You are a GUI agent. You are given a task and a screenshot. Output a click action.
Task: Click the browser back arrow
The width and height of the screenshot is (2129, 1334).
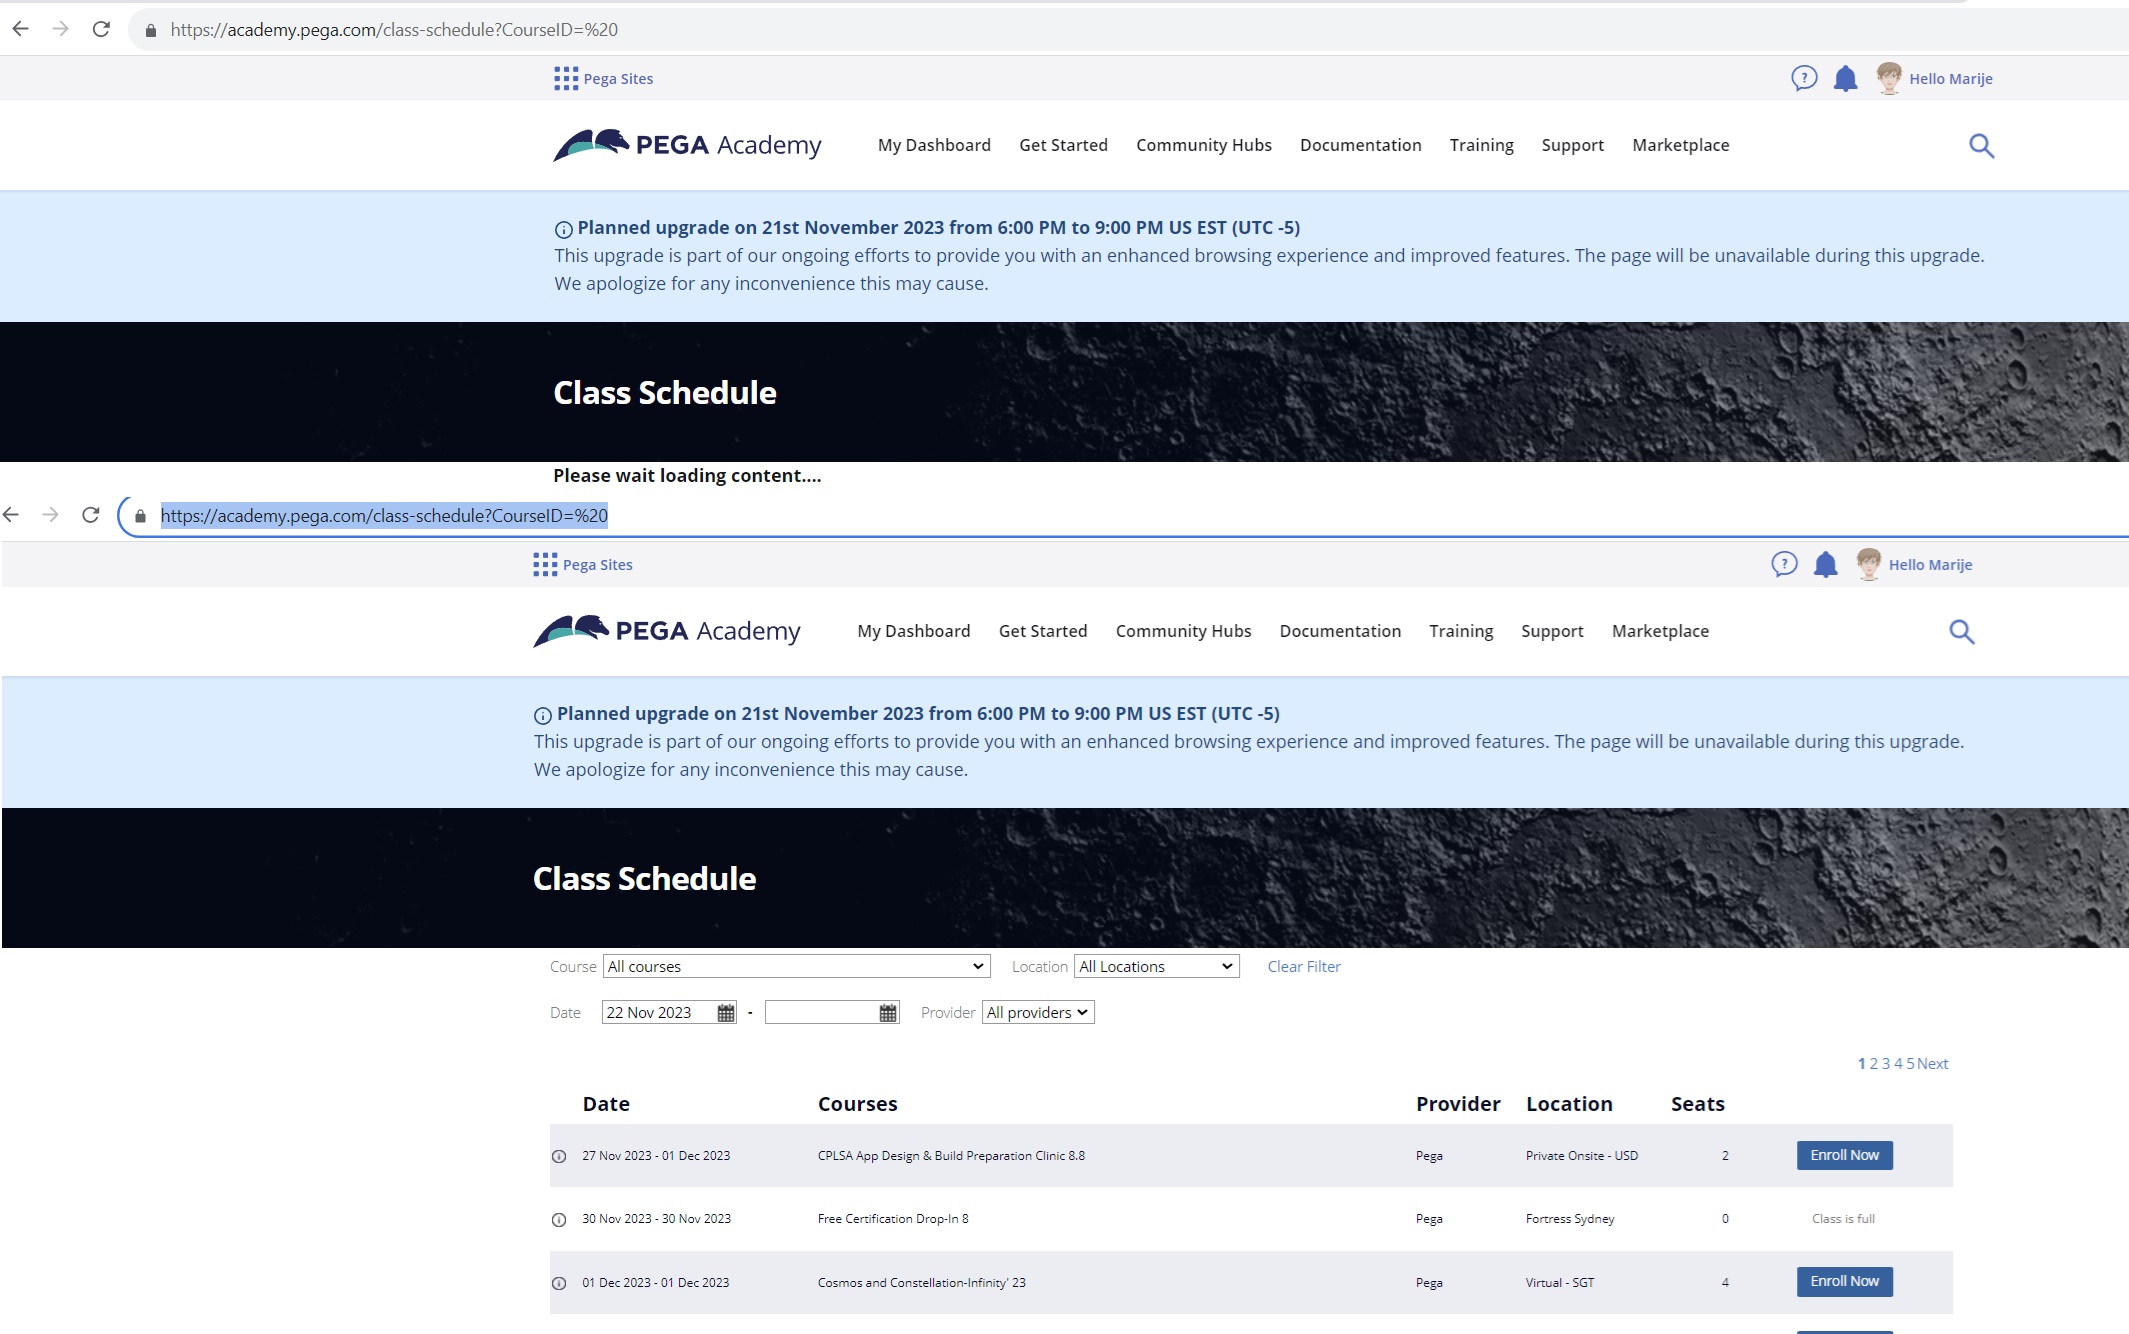coord(11,514)
